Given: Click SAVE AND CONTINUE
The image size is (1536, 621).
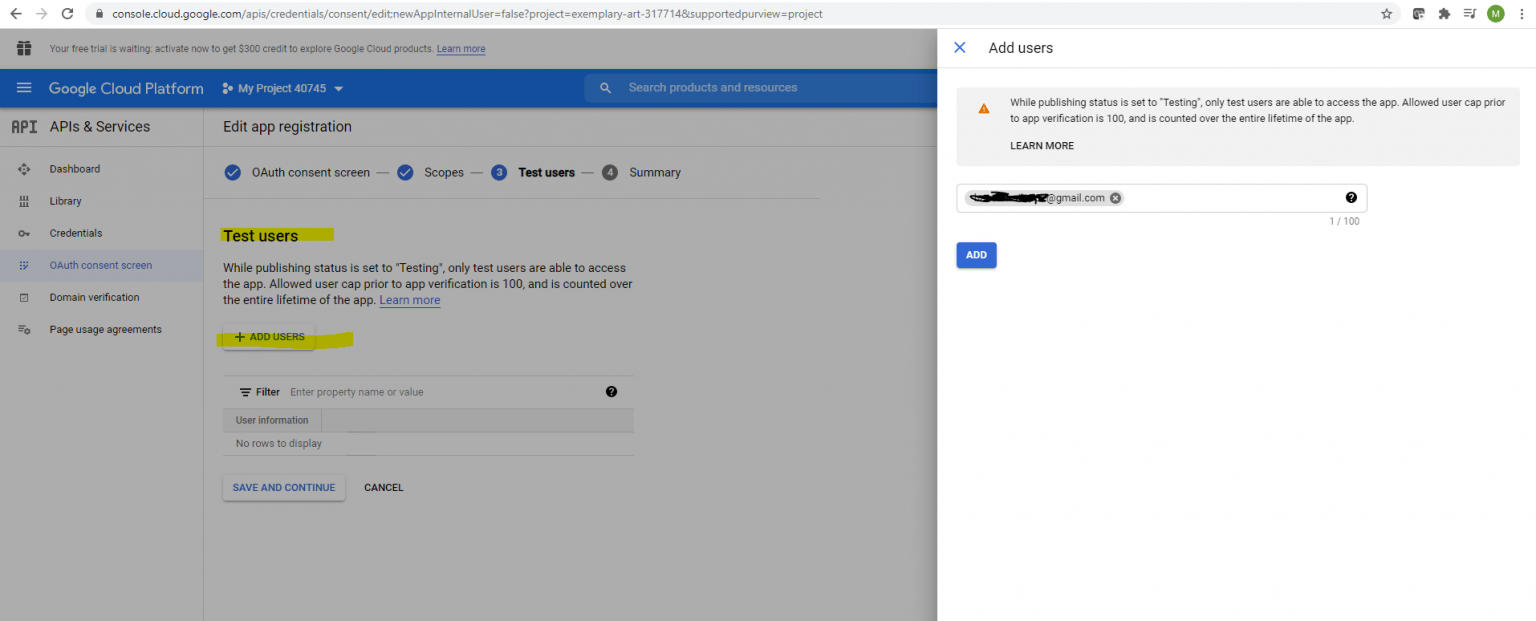Looking at the screenshot, I should coord(283,487).
